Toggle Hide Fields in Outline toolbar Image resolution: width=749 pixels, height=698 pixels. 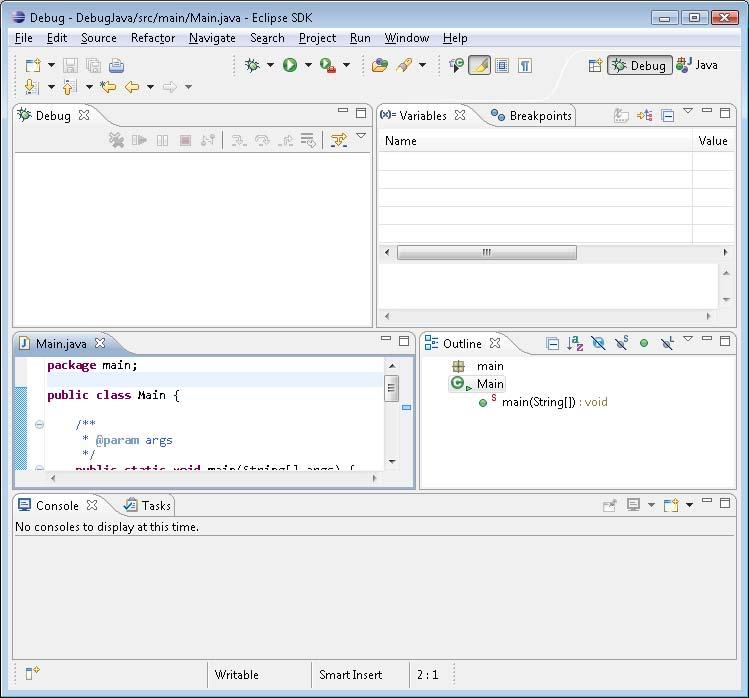click(x=598, y=343)
